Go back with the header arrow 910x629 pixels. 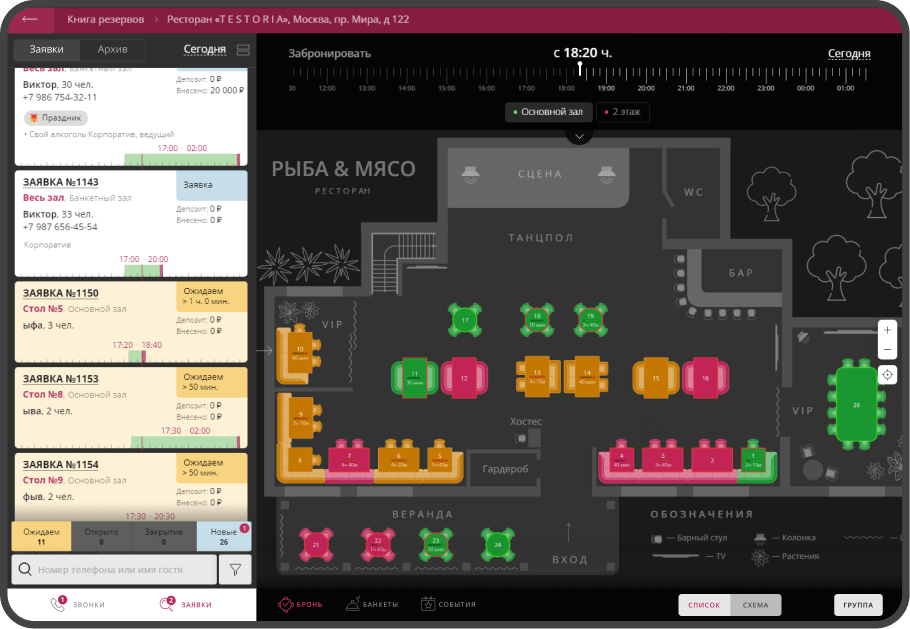point(30,19)
